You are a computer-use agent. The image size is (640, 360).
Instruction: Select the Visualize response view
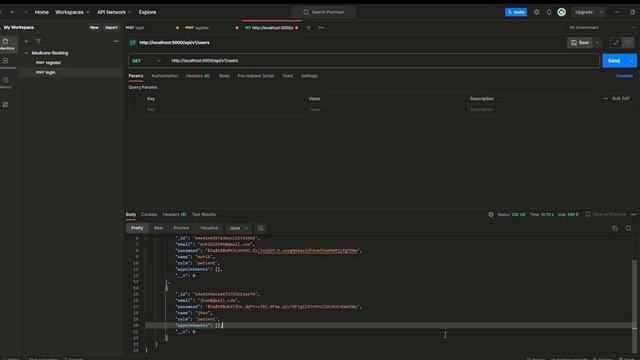pyautogui.click(x=209, y=228)
